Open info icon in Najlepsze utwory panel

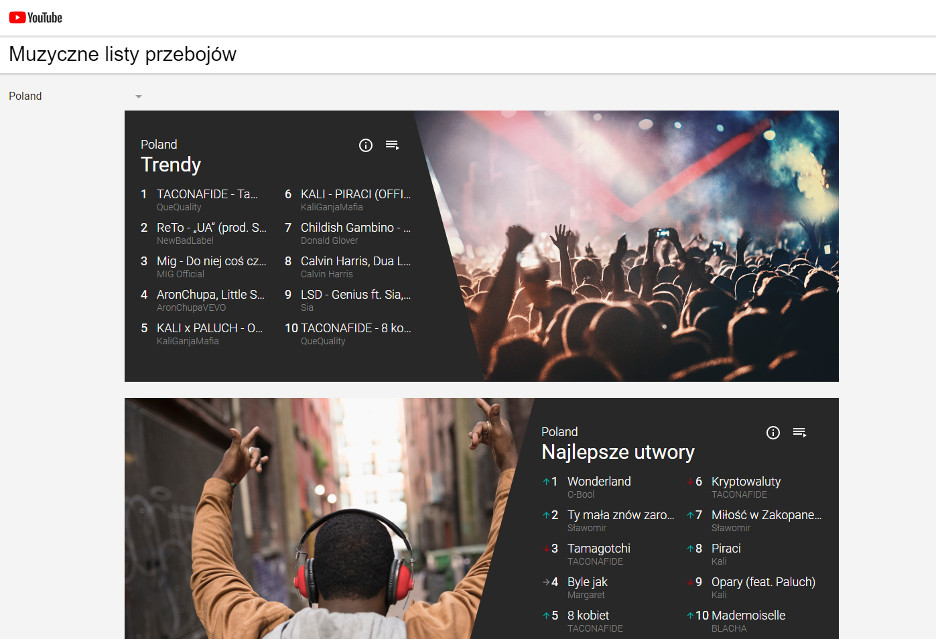772,432
